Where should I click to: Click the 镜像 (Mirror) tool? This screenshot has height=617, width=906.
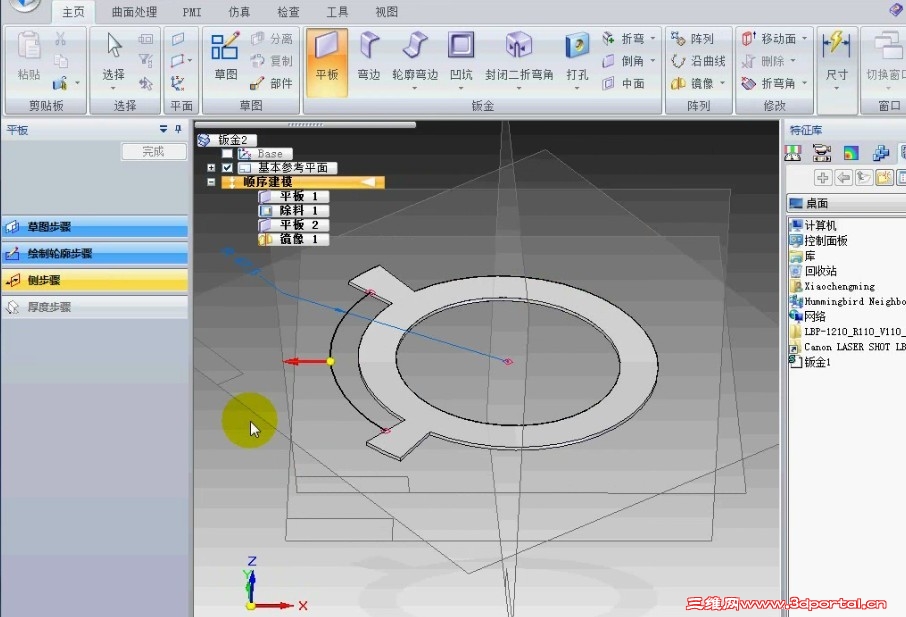pos(692,83)
